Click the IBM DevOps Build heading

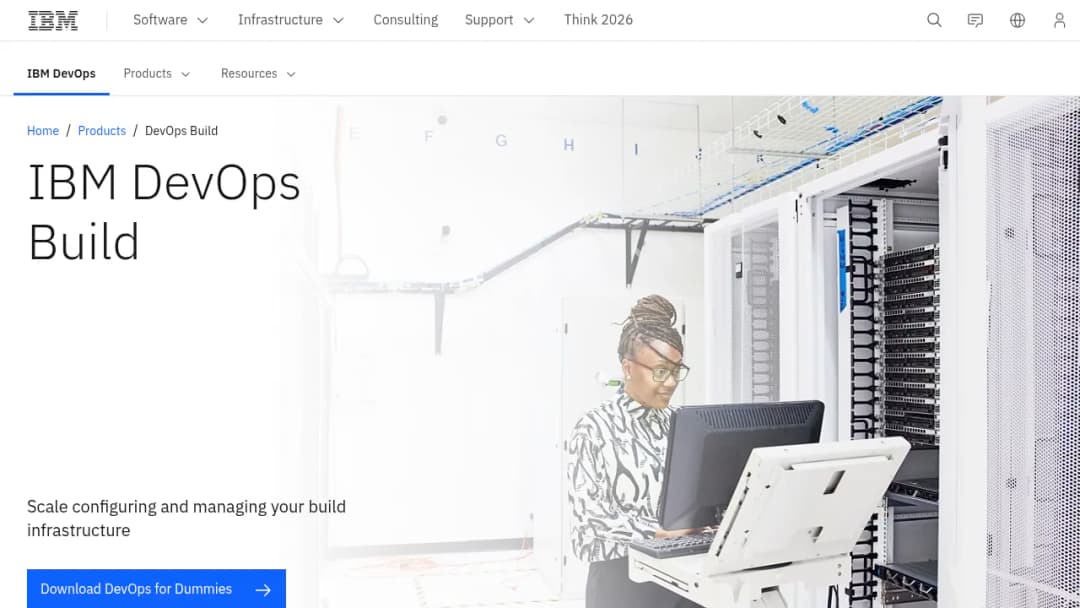pyautogui.click(x=164, y=212)
